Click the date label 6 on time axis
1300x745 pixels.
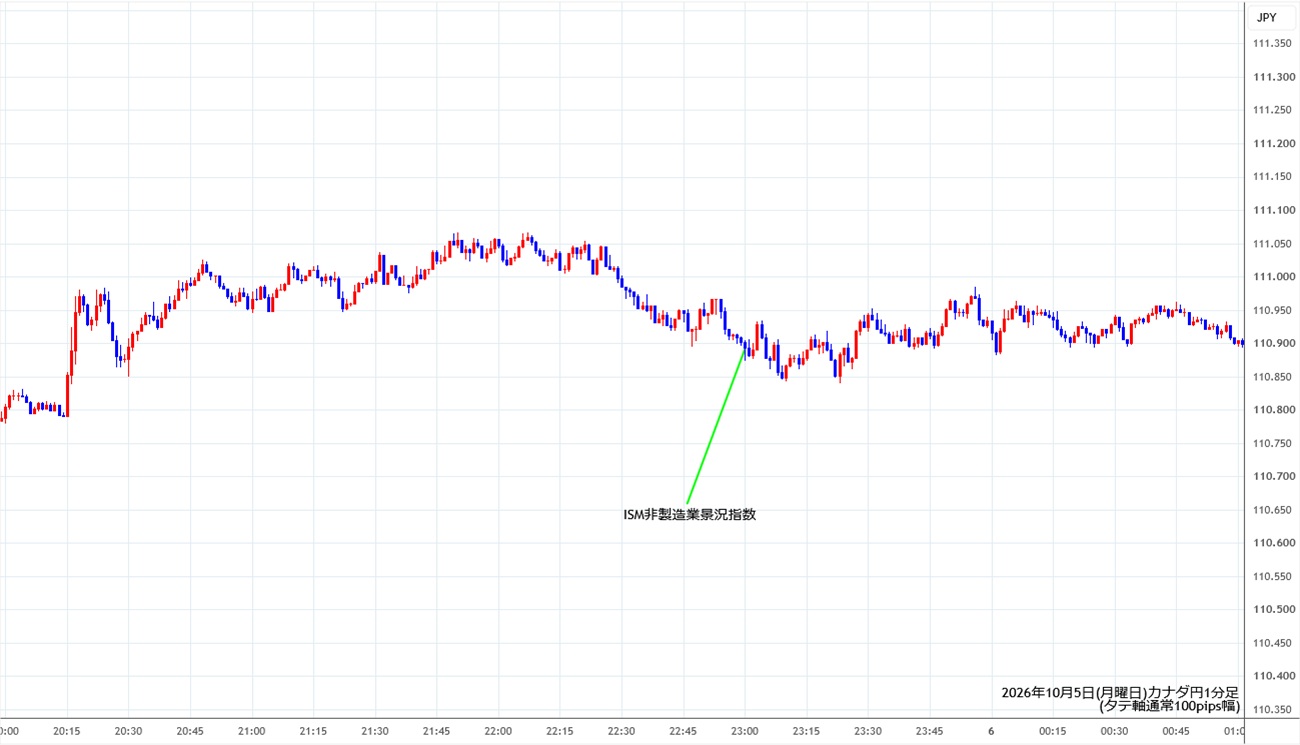click(991, 730)
